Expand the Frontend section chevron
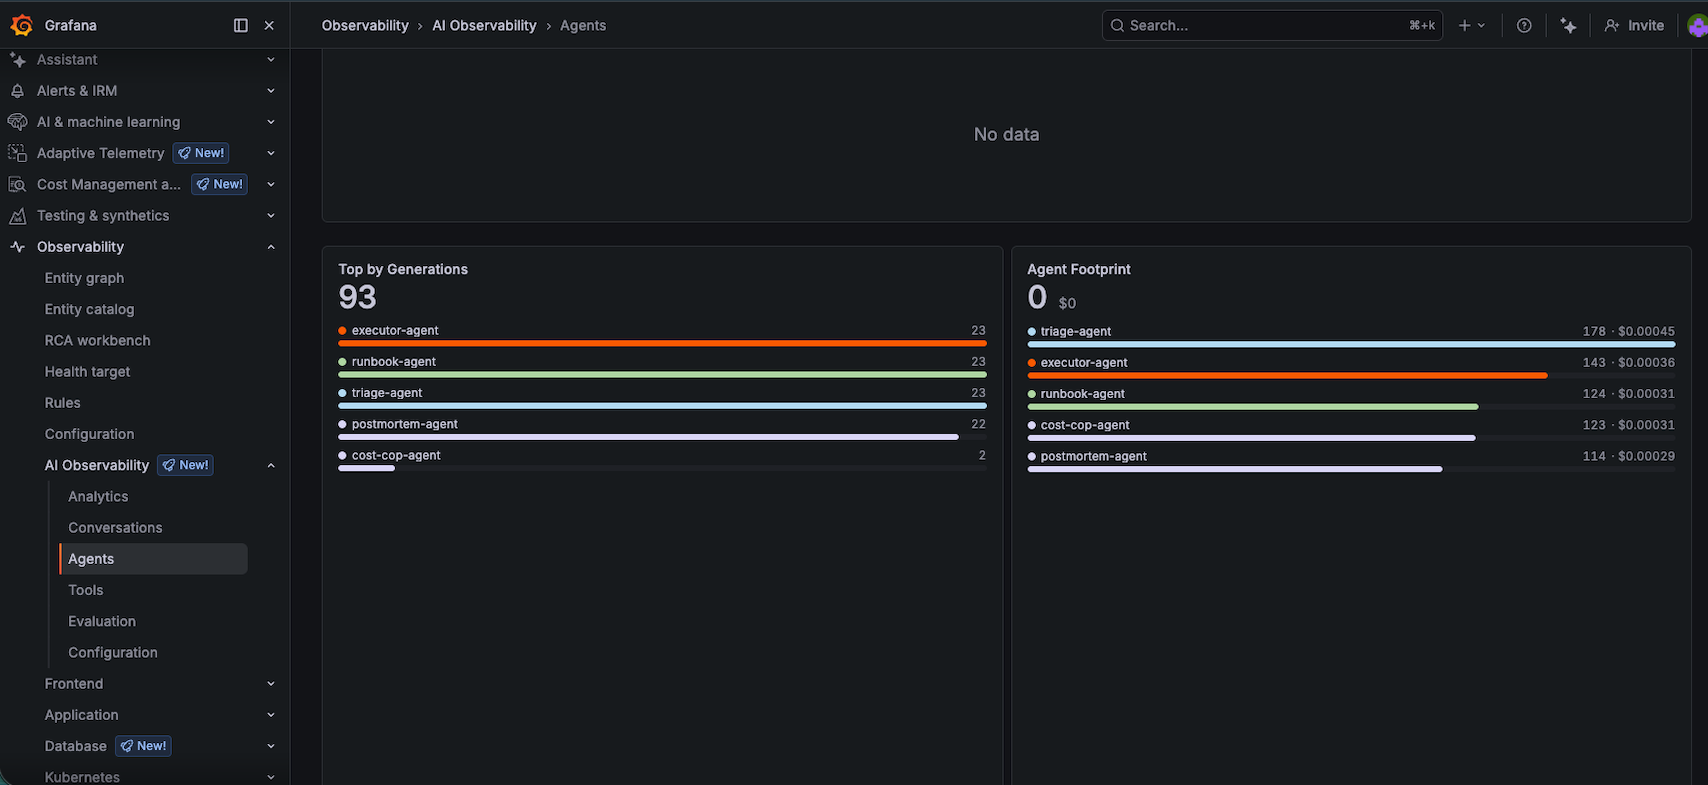Screen dimensions: 1708x785 (271, 684)
